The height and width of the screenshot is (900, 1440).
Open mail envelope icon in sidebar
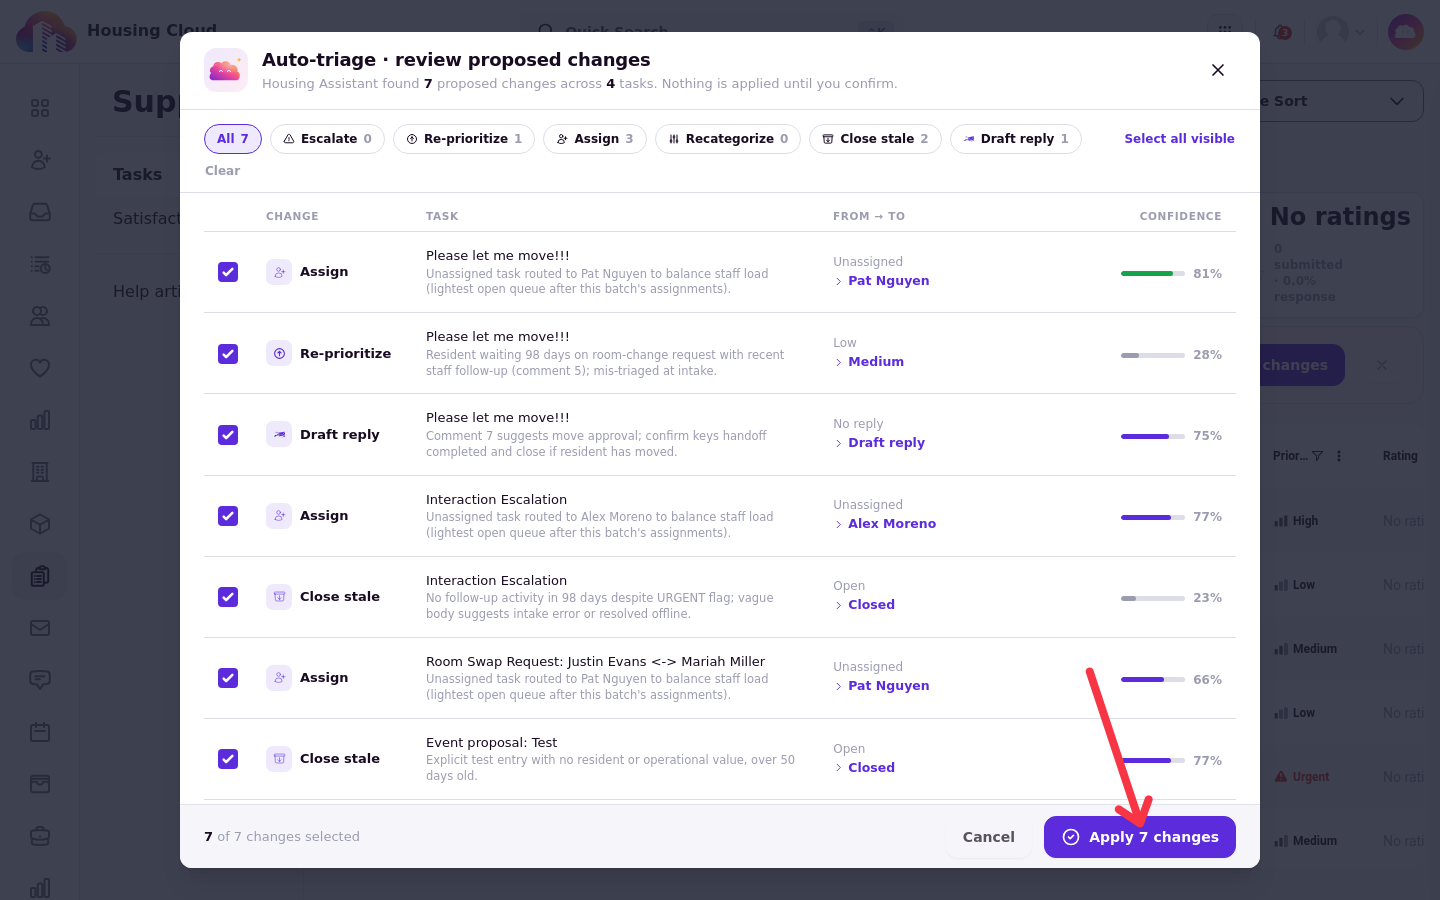[x=40, y=628]
